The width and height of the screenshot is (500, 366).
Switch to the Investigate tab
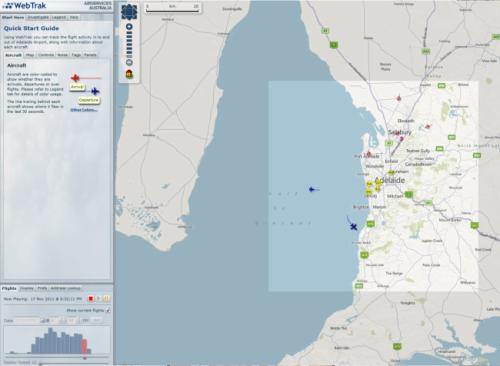(x=38, y=17)
